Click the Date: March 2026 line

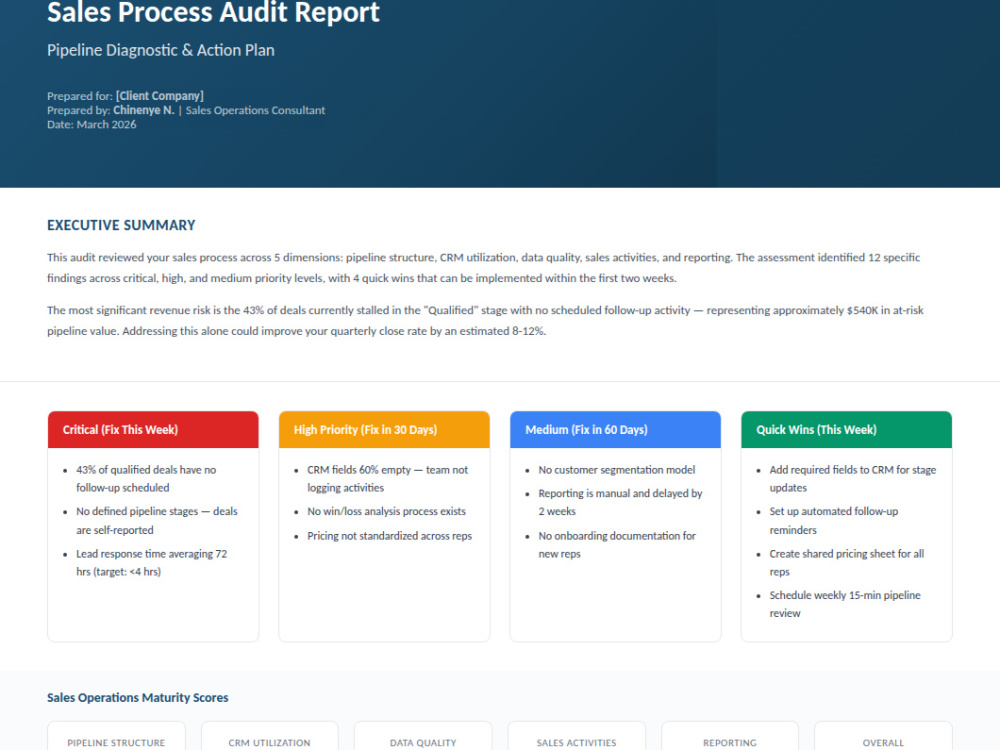click(91, 124)
